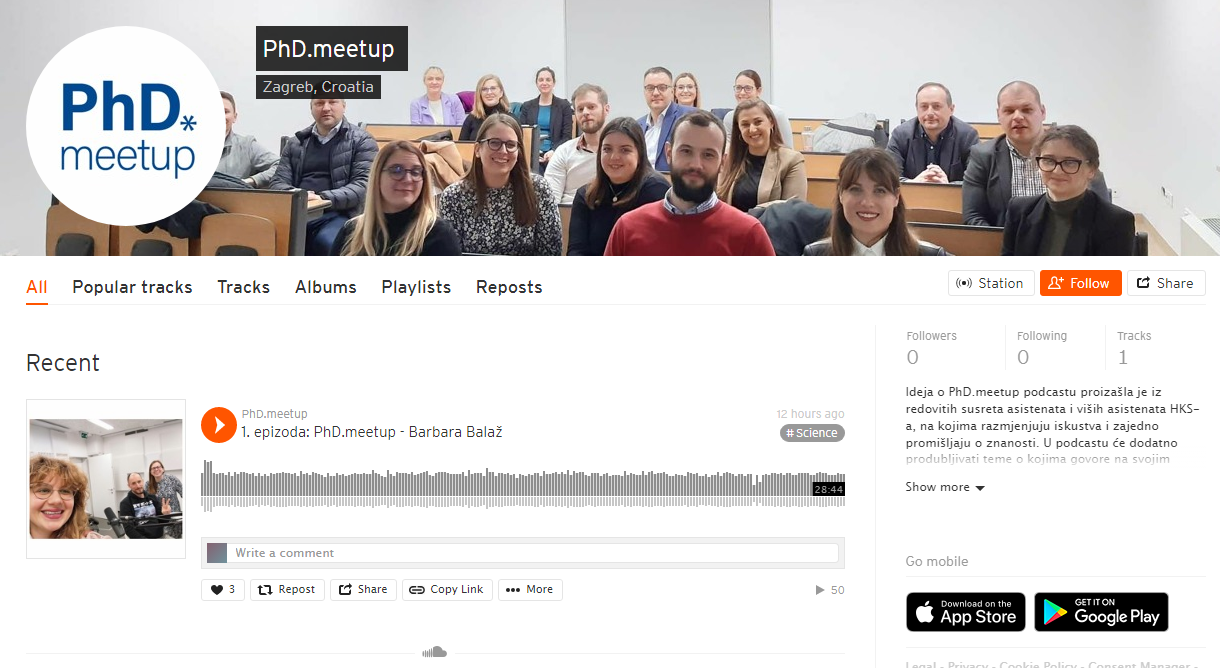Follow the PhD.meetup profile
This screenshot has width=1220, height=668.
[1080, 283]
